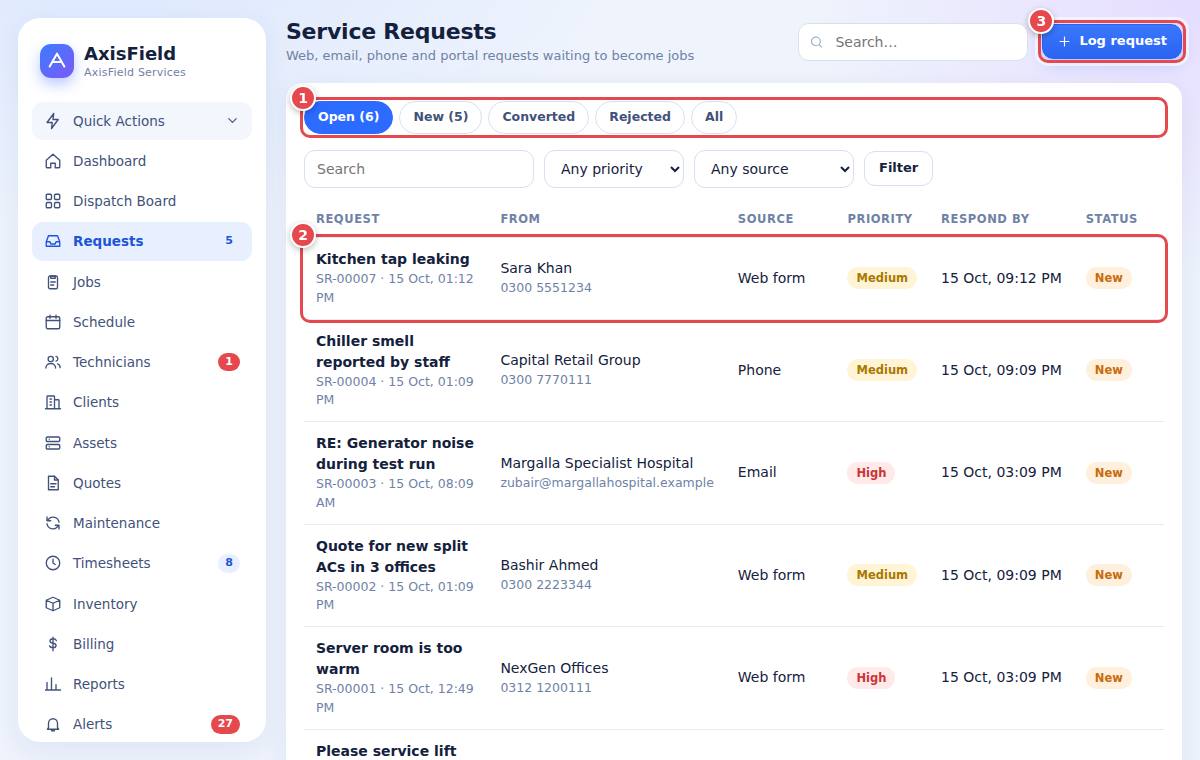Click the Requests inbox icon

pos(53,241)
